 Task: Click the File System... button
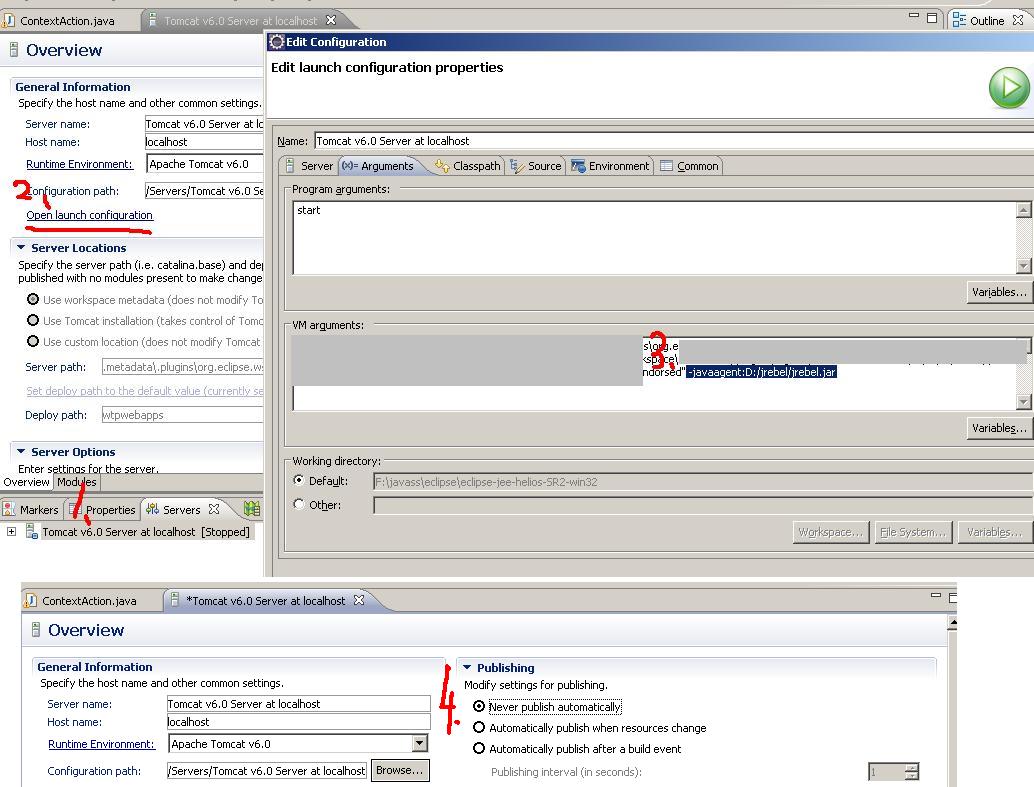coord(913,532)
